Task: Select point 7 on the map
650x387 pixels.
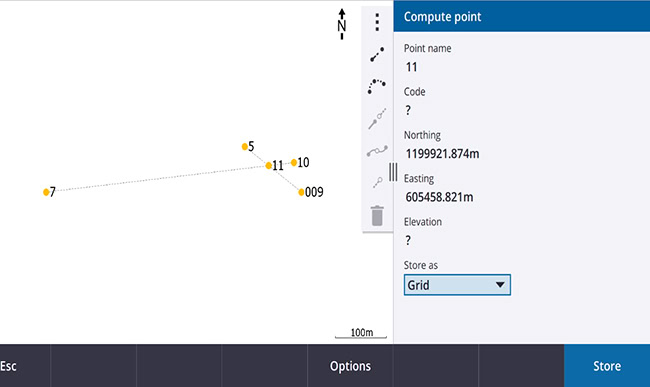Action: (46, 192)
